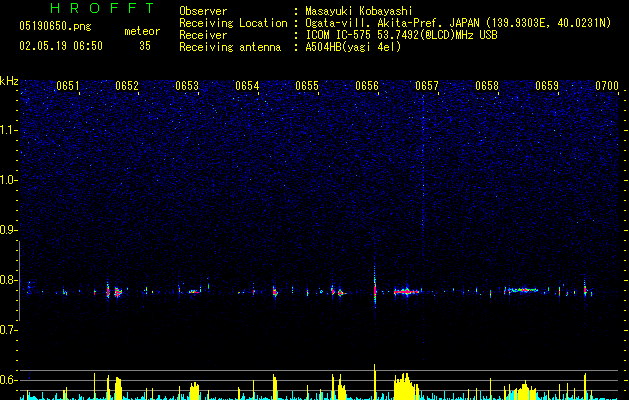Click the long green-red echo between 0658 and 0659

click(x=521, y=290)
